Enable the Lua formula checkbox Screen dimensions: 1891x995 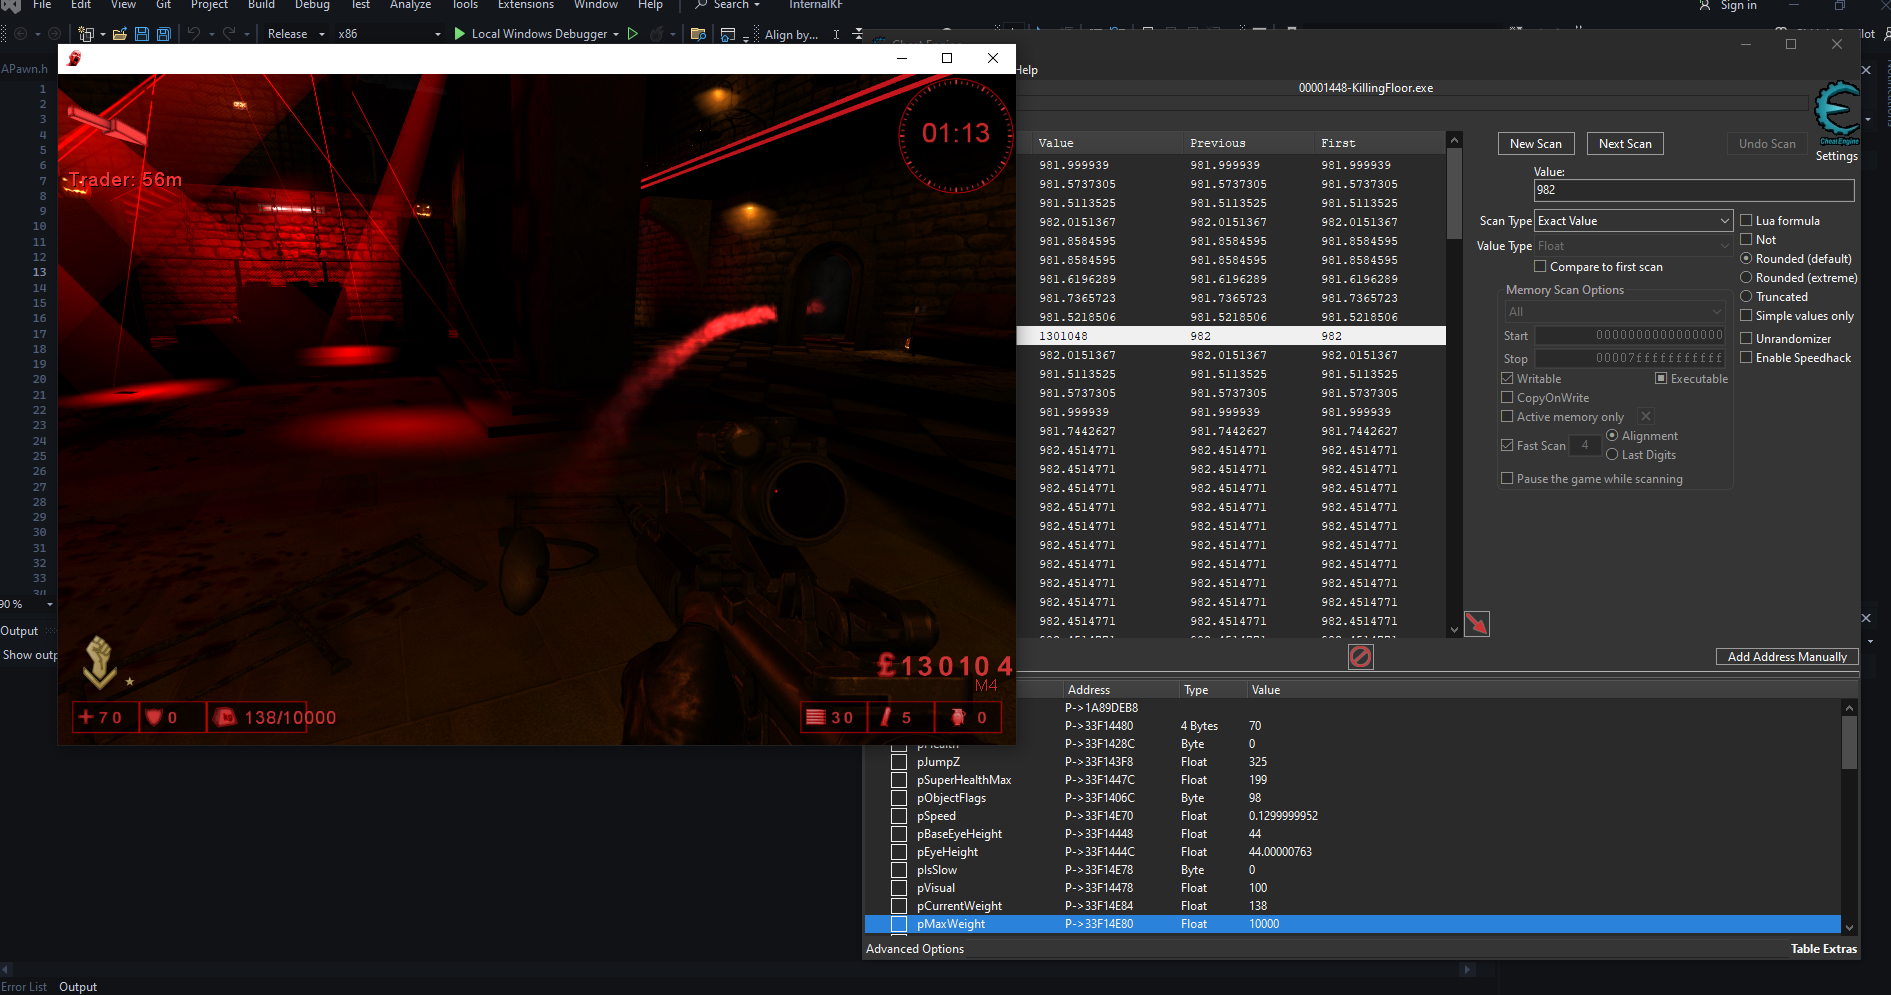[x=1746, y=220]
